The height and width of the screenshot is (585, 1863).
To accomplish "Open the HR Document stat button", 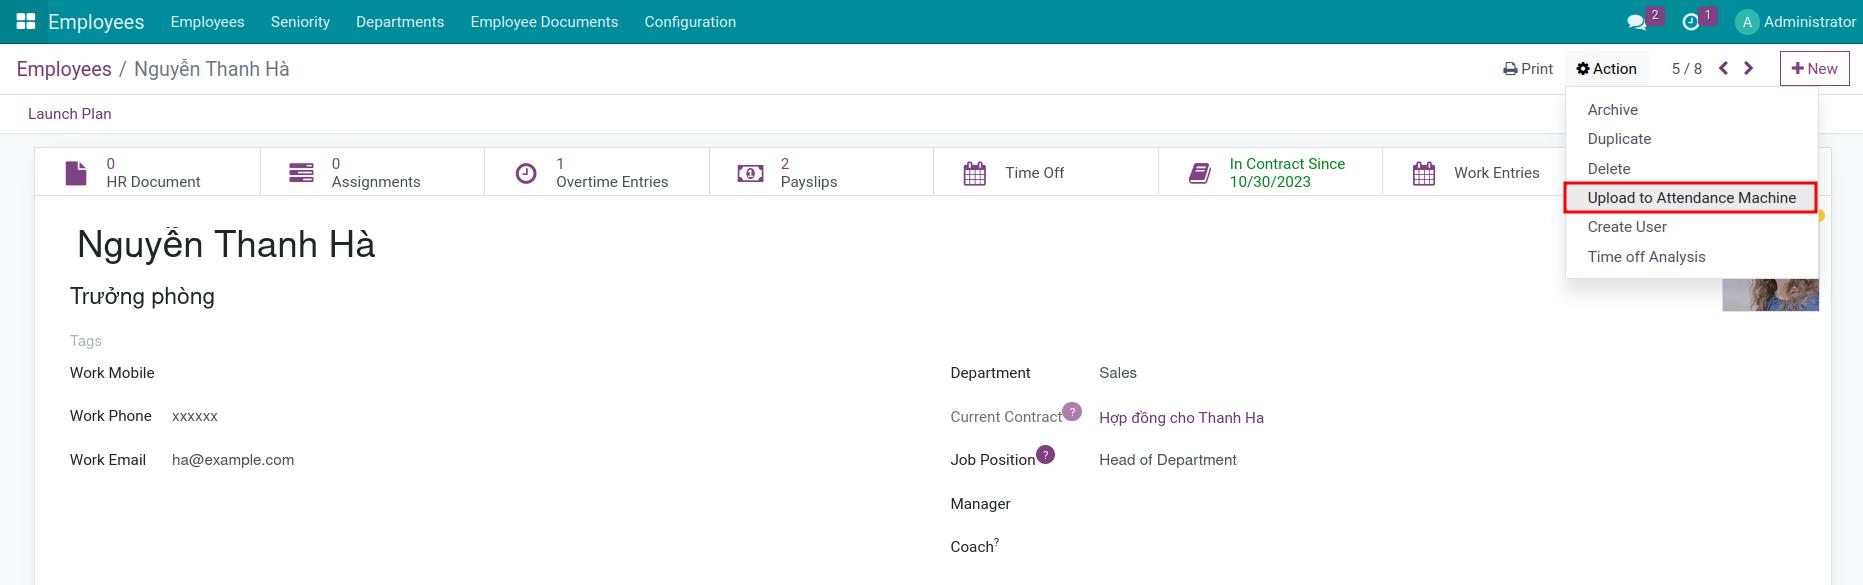I will 147,172.
